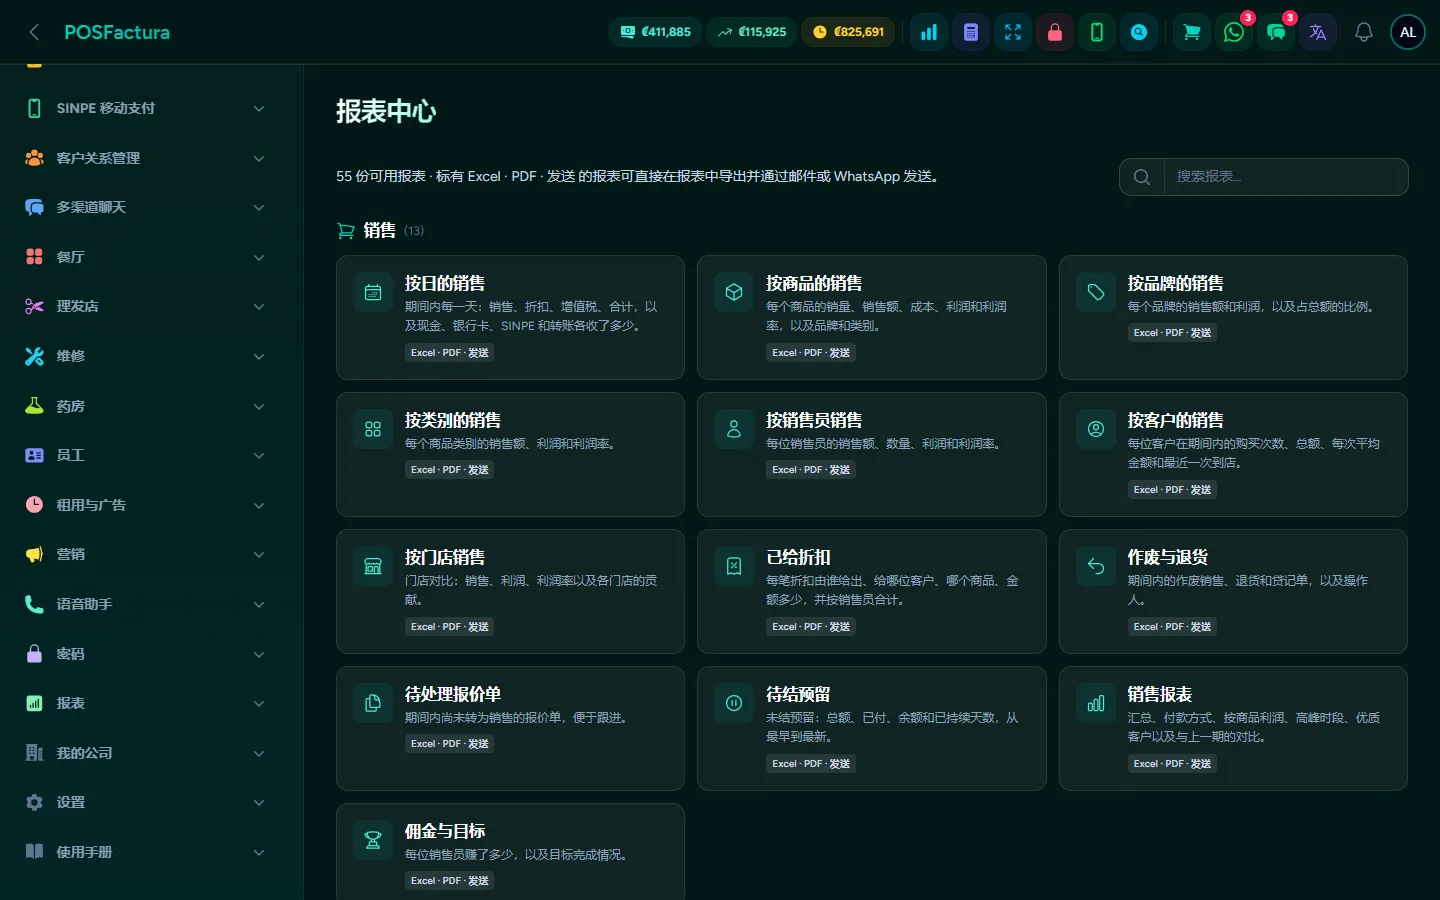Go back using the top-left arrow

click(34, 32)
